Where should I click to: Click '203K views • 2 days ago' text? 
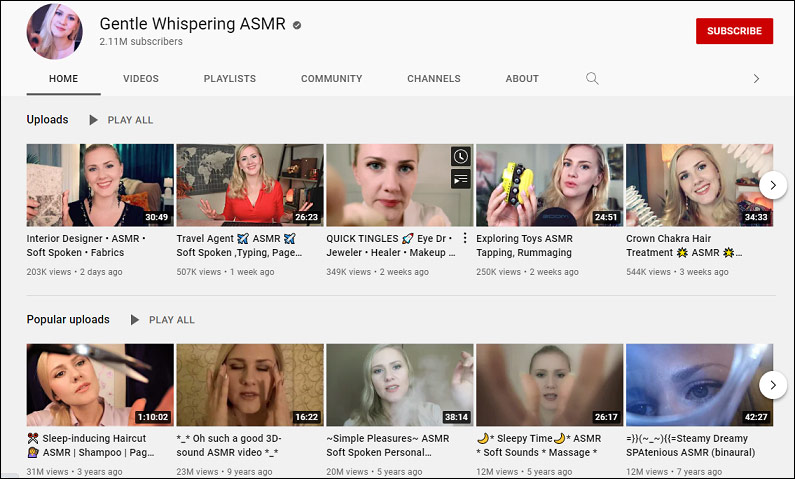[x=75, y=272]
